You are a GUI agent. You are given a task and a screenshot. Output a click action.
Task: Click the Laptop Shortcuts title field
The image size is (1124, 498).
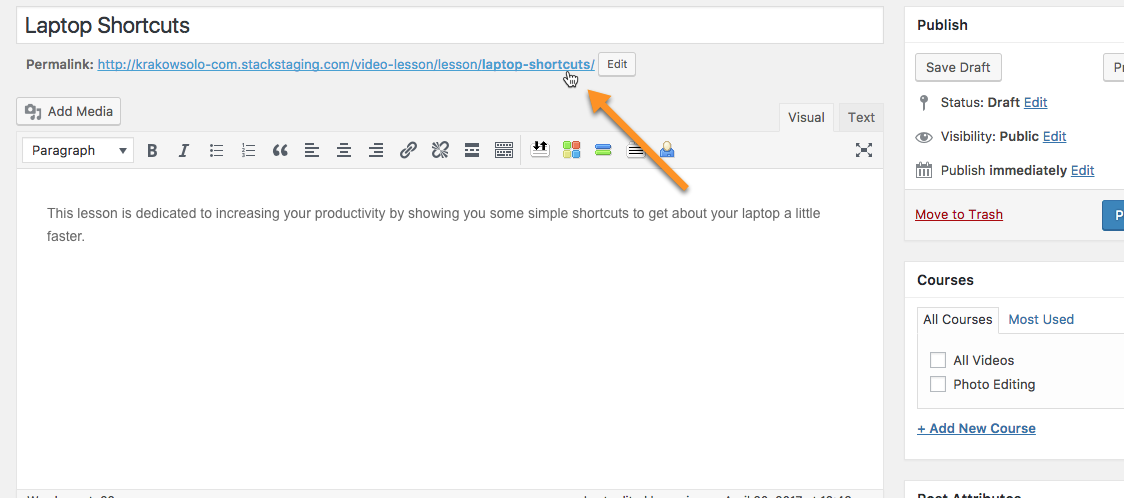pyautogui.click(x=450, y=26)
